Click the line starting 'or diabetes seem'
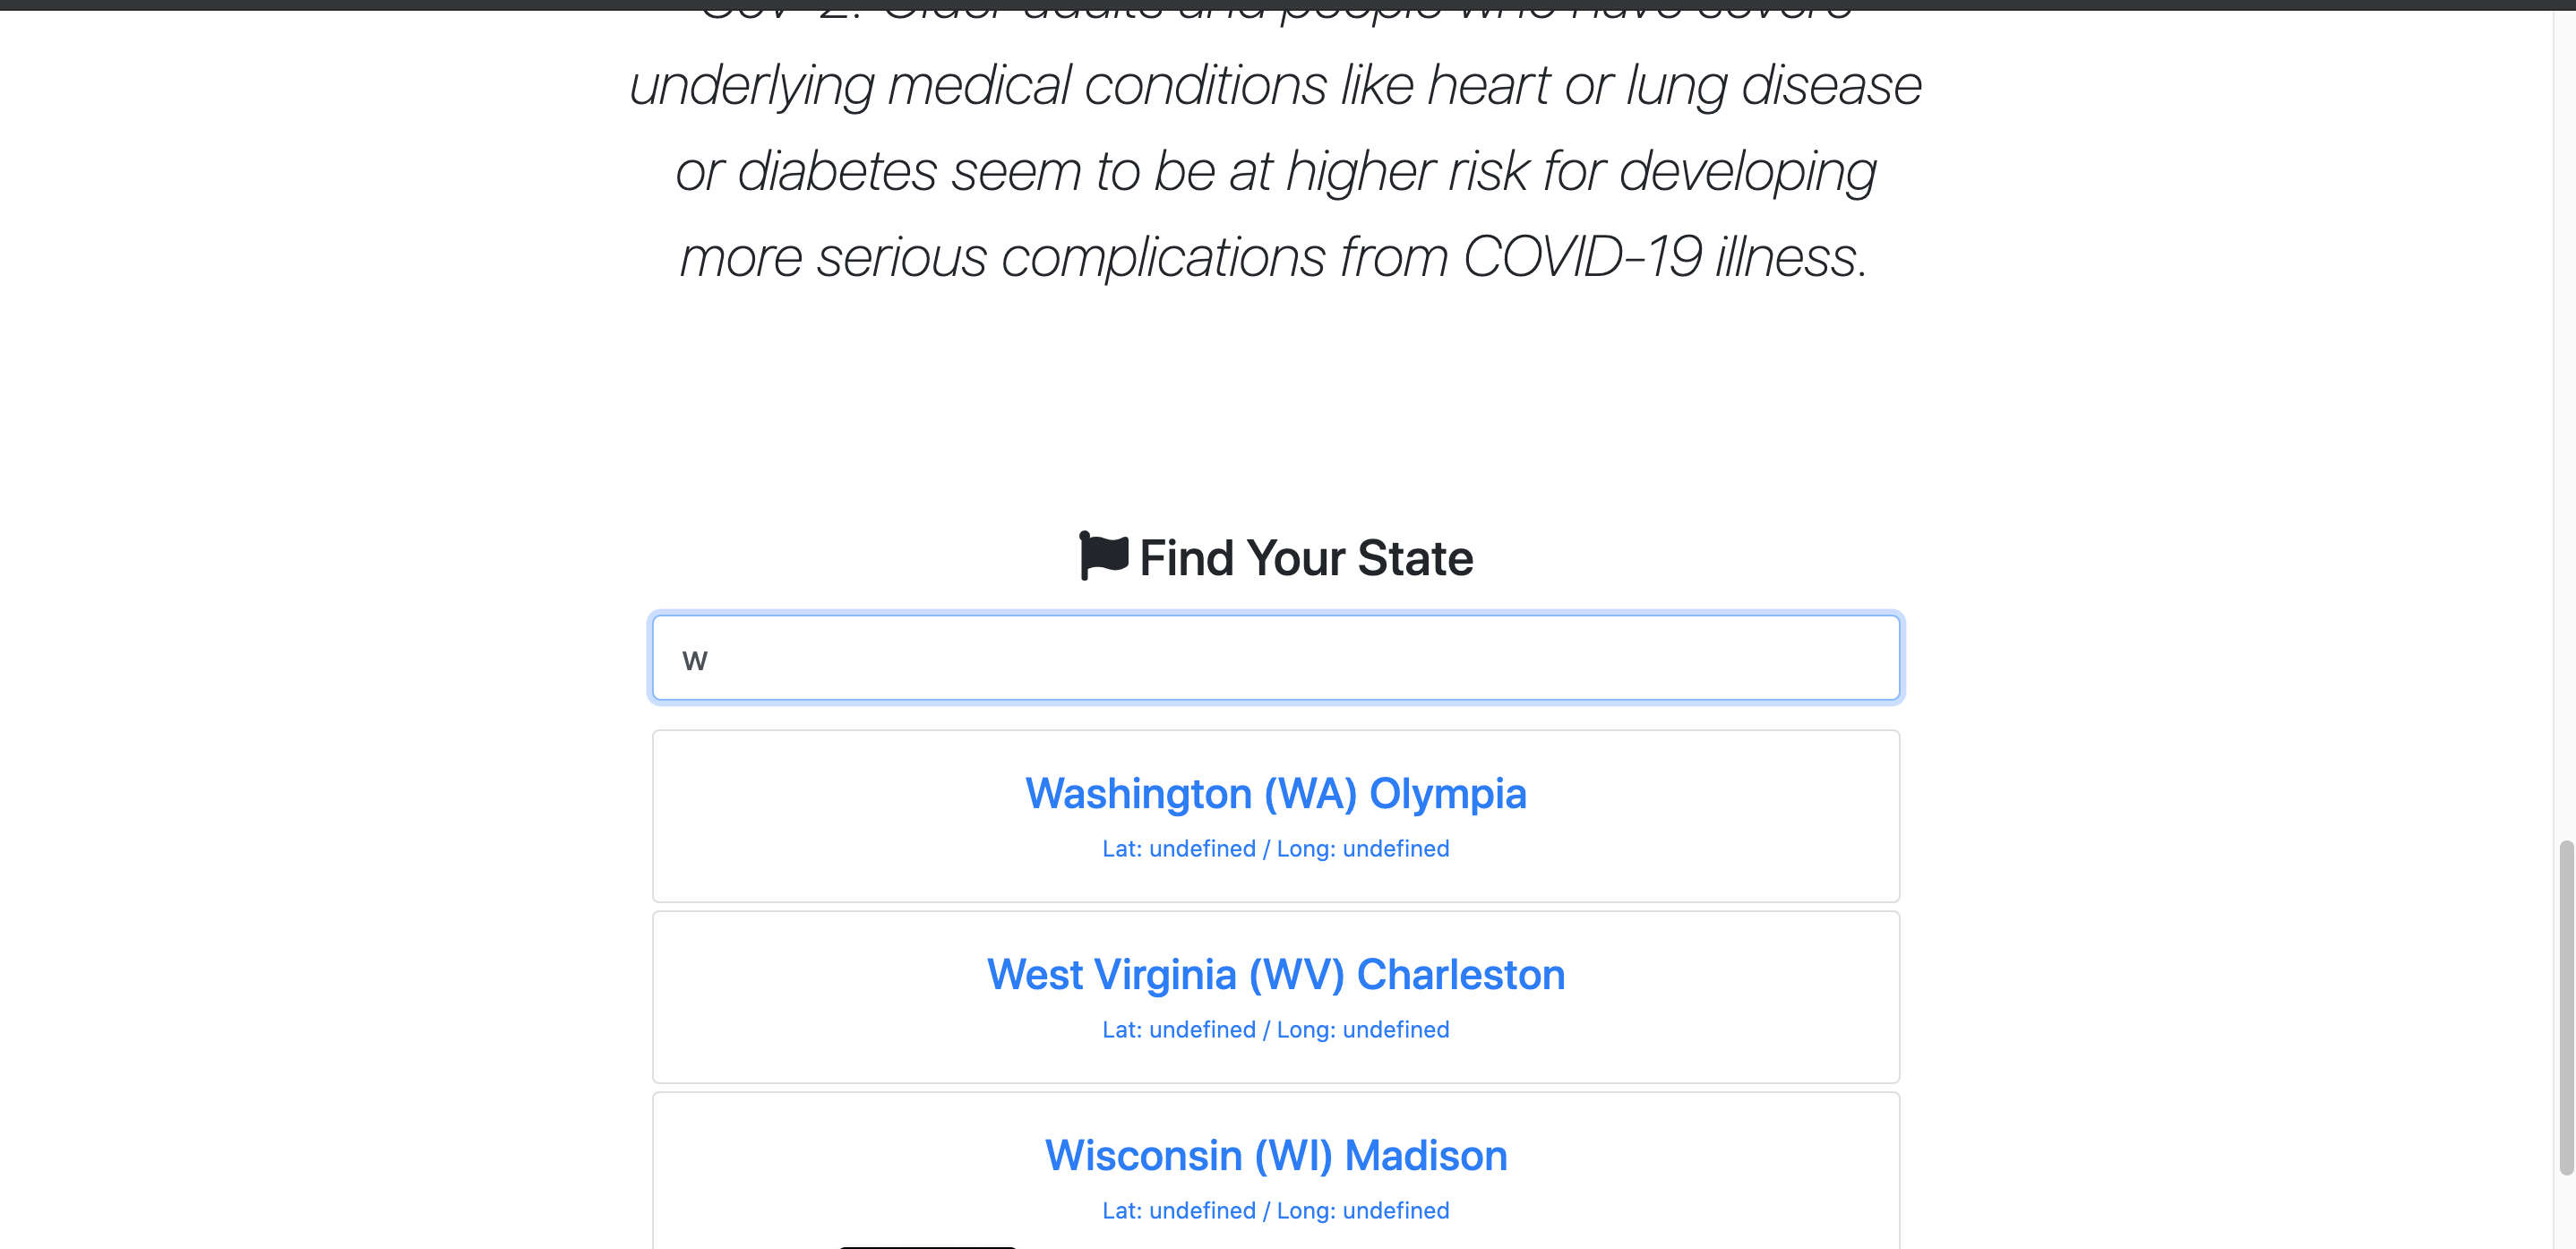This screenshot has height=1249, width=2576. pos(1275,172)
